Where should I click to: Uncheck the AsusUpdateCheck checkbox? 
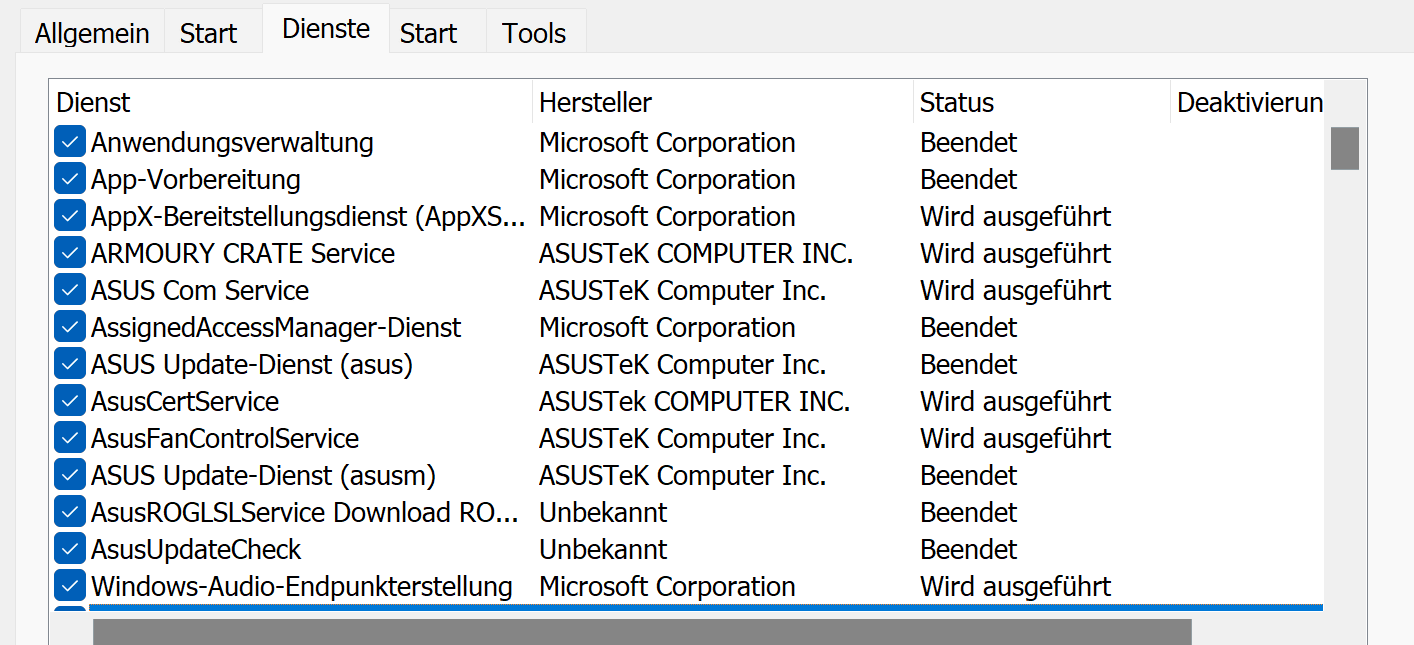pos(69,549)
